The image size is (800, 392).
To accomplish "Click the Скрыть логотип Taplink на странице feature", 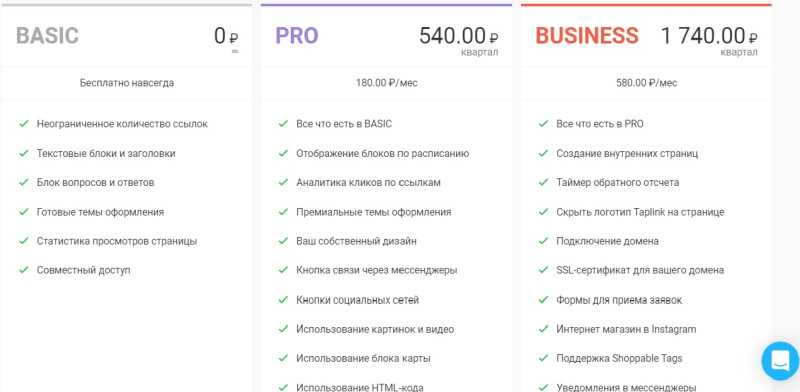I will (x=640, y=212).
